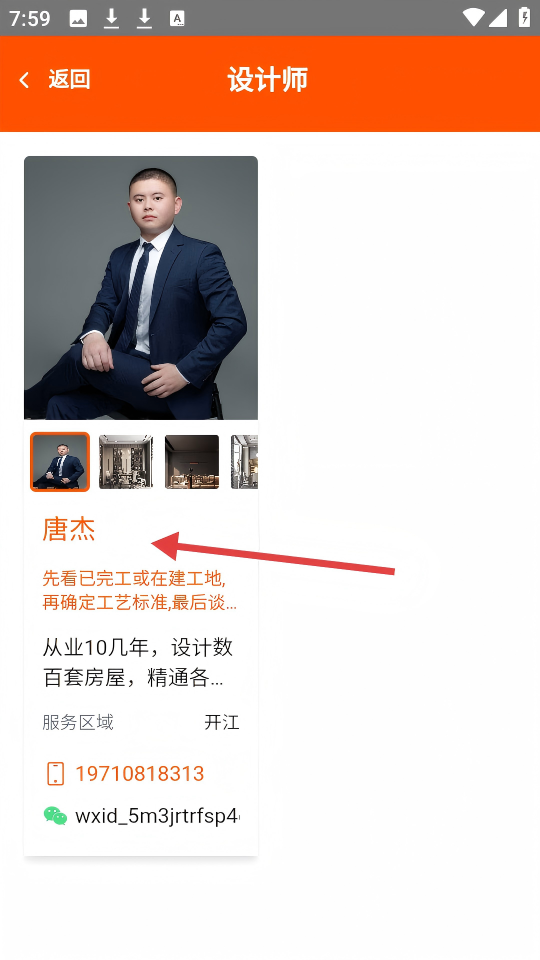This screenshot has height=960, width=540.
Task: Select the third dark interior thumbnail
Action: click(192, 462)
